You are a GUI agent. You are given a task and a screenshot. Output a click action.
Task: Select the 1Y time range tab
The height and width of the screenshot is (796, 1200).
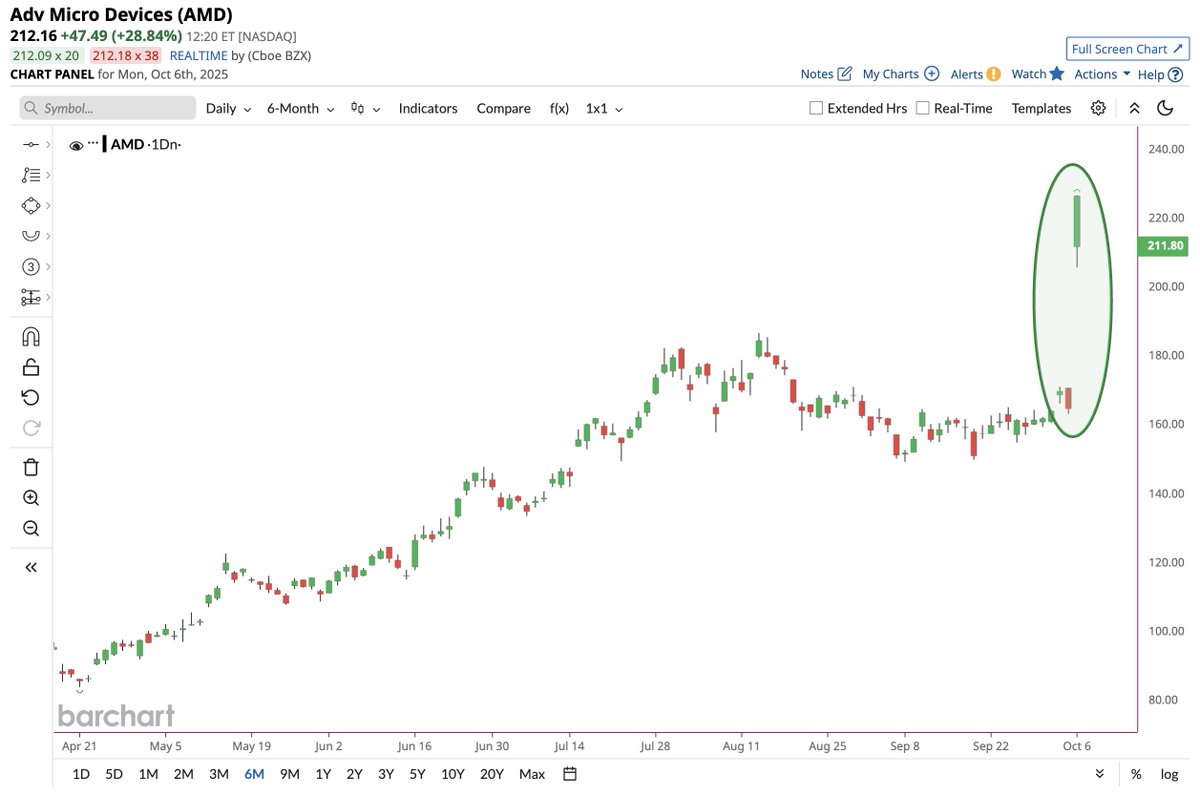[323, 774]
